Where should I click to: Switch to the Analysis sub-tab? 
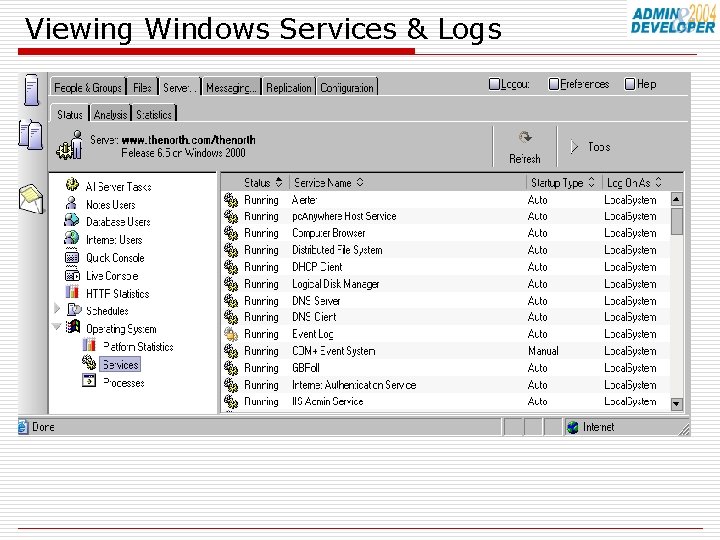tap(110, 114)
